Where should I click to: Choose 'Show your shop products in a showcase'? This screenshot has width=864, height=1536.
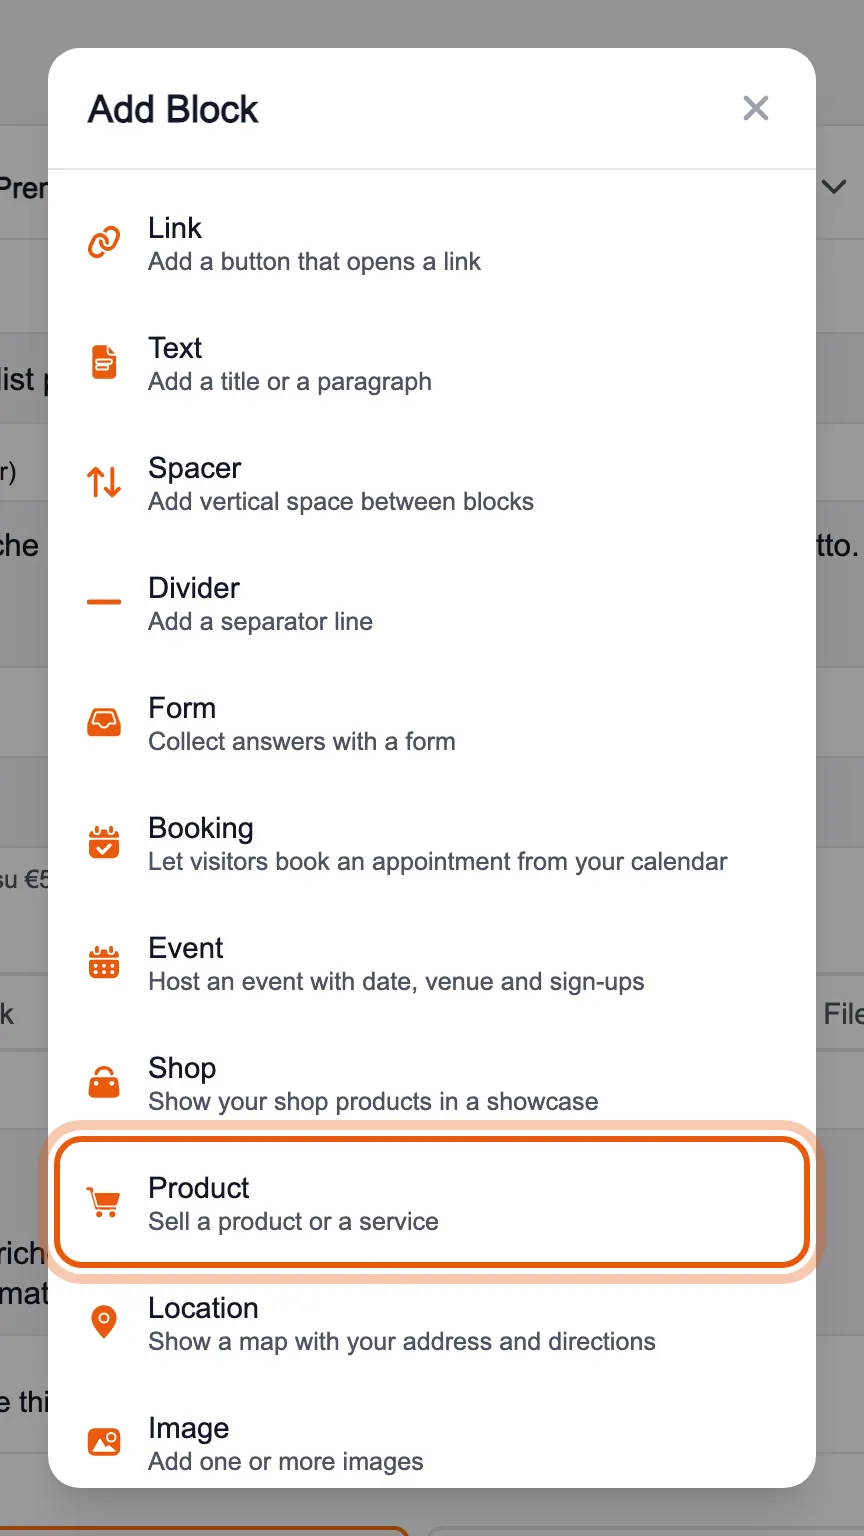373,1102
